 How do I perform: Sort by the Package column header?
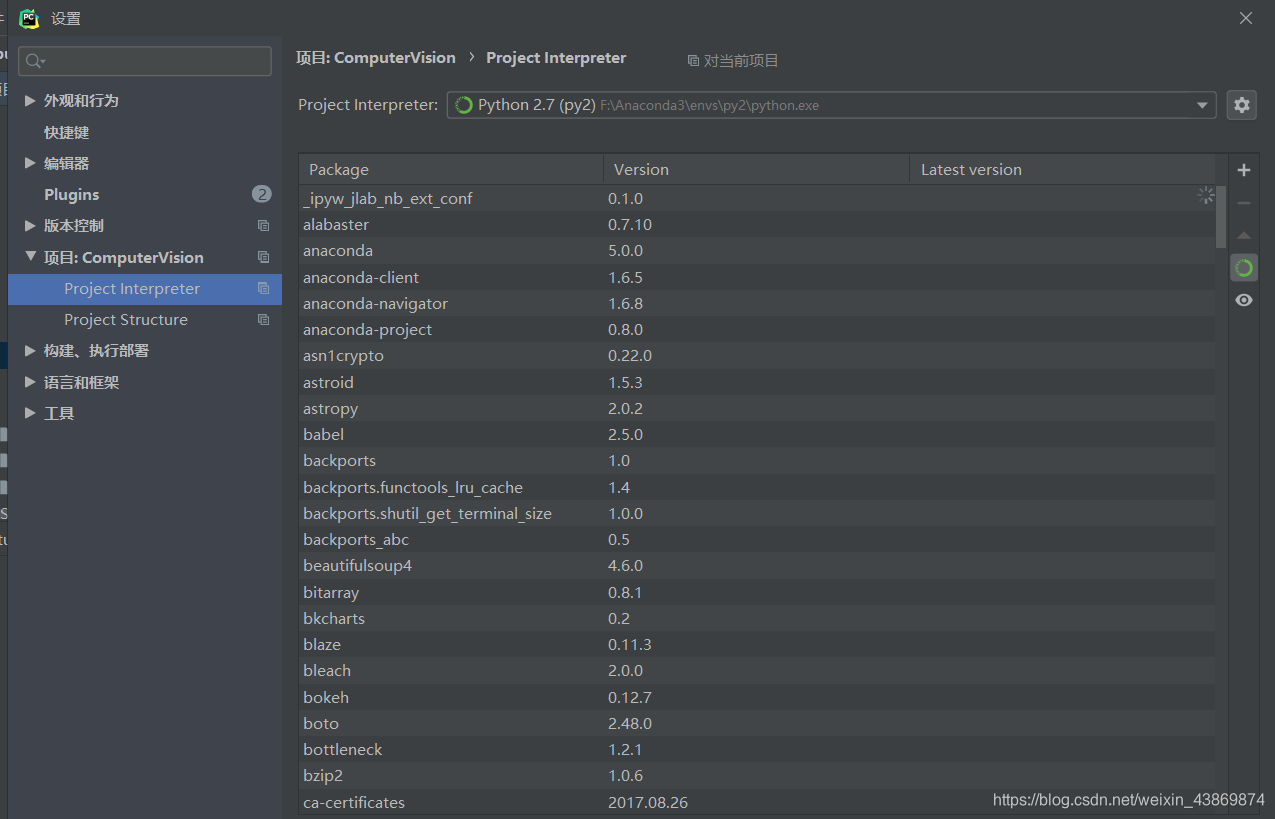coord(451,170)
